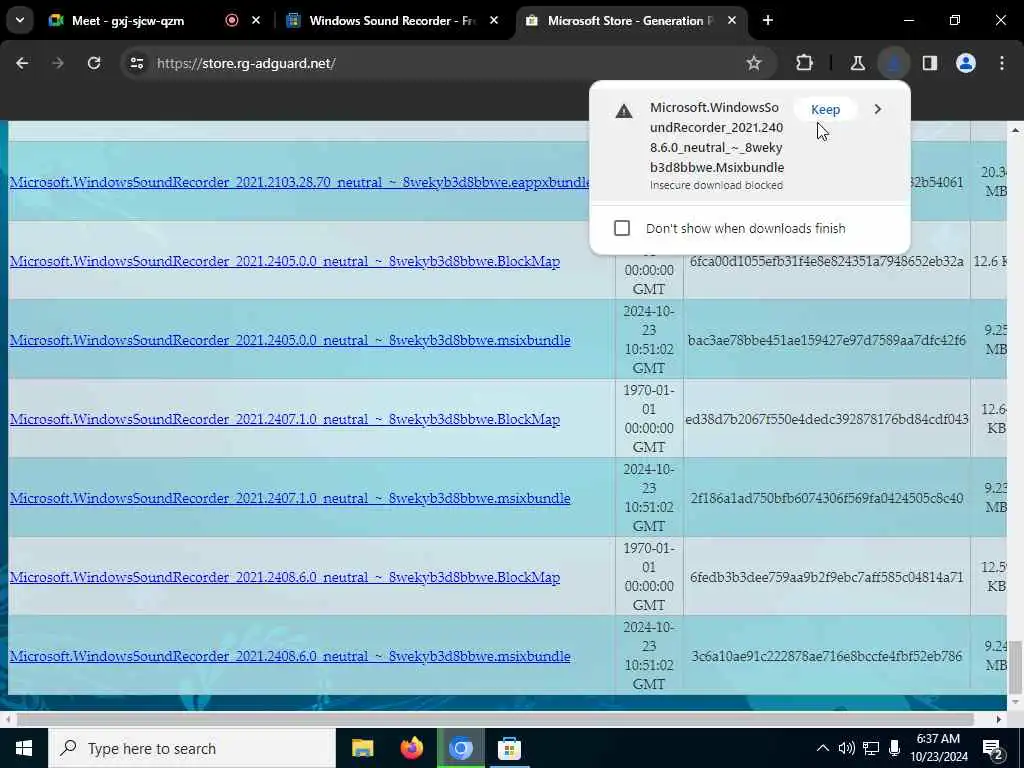Click the vertical page scrollbar thumb

click(x=1015, y=667)
